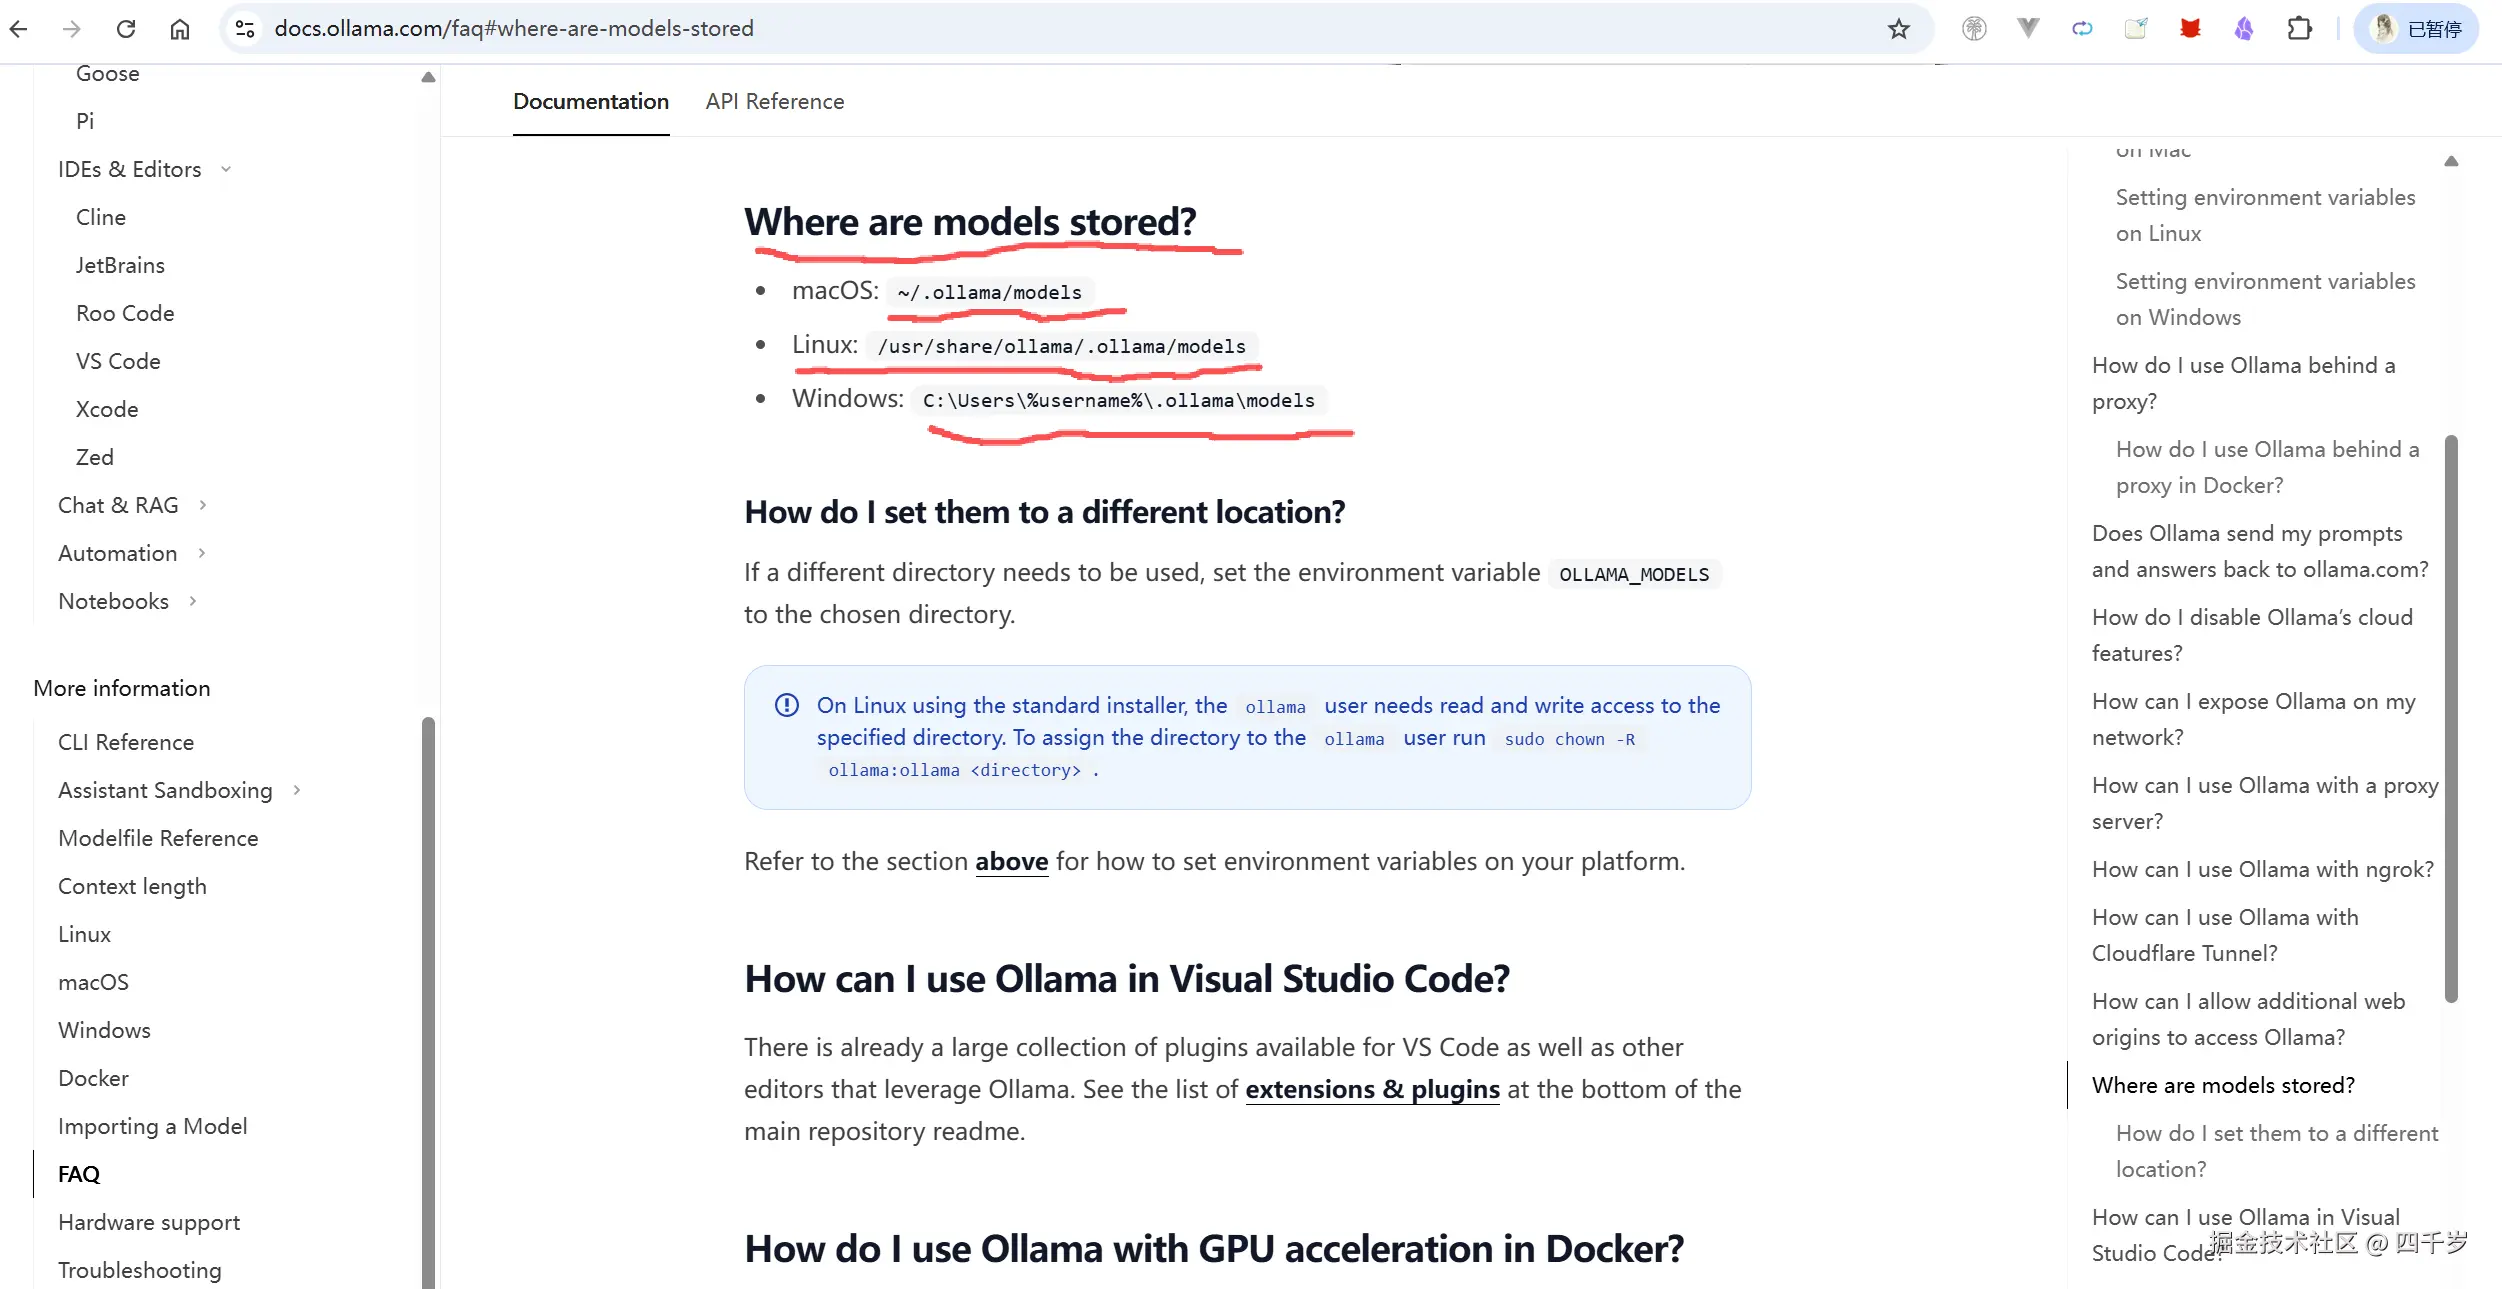2502x1289 pixels.
Task: Click the right table-of-contents scrollbar thumb
Action: pos(2450,718)
